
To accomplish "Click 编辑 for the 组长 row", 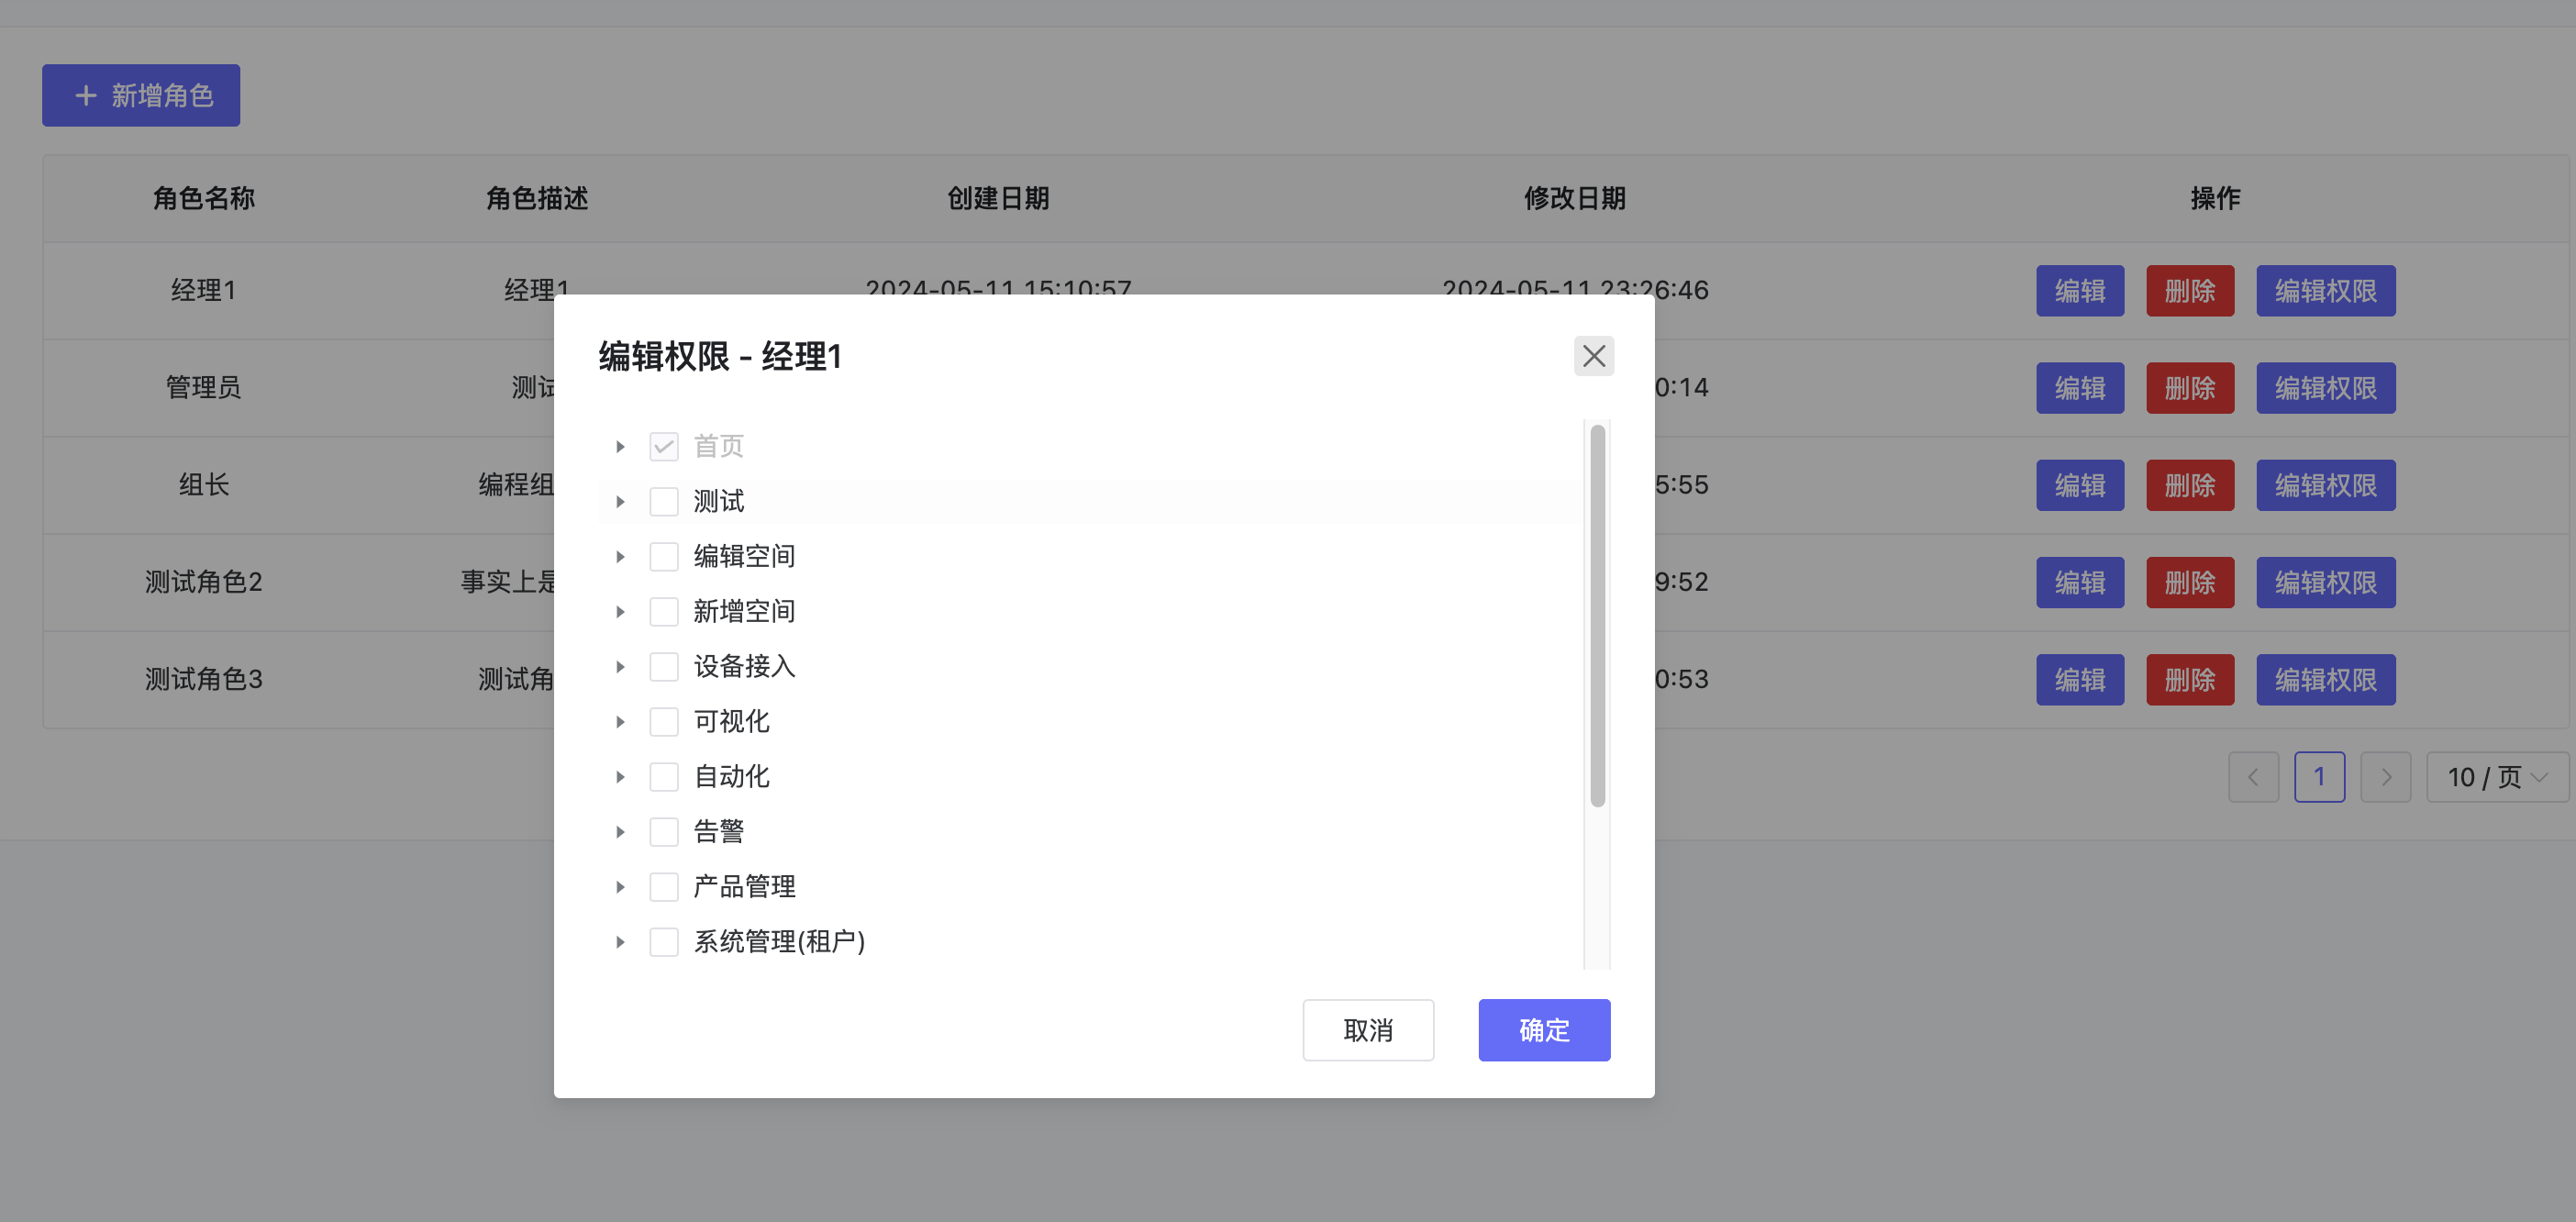I will (x=2079, y=485).
